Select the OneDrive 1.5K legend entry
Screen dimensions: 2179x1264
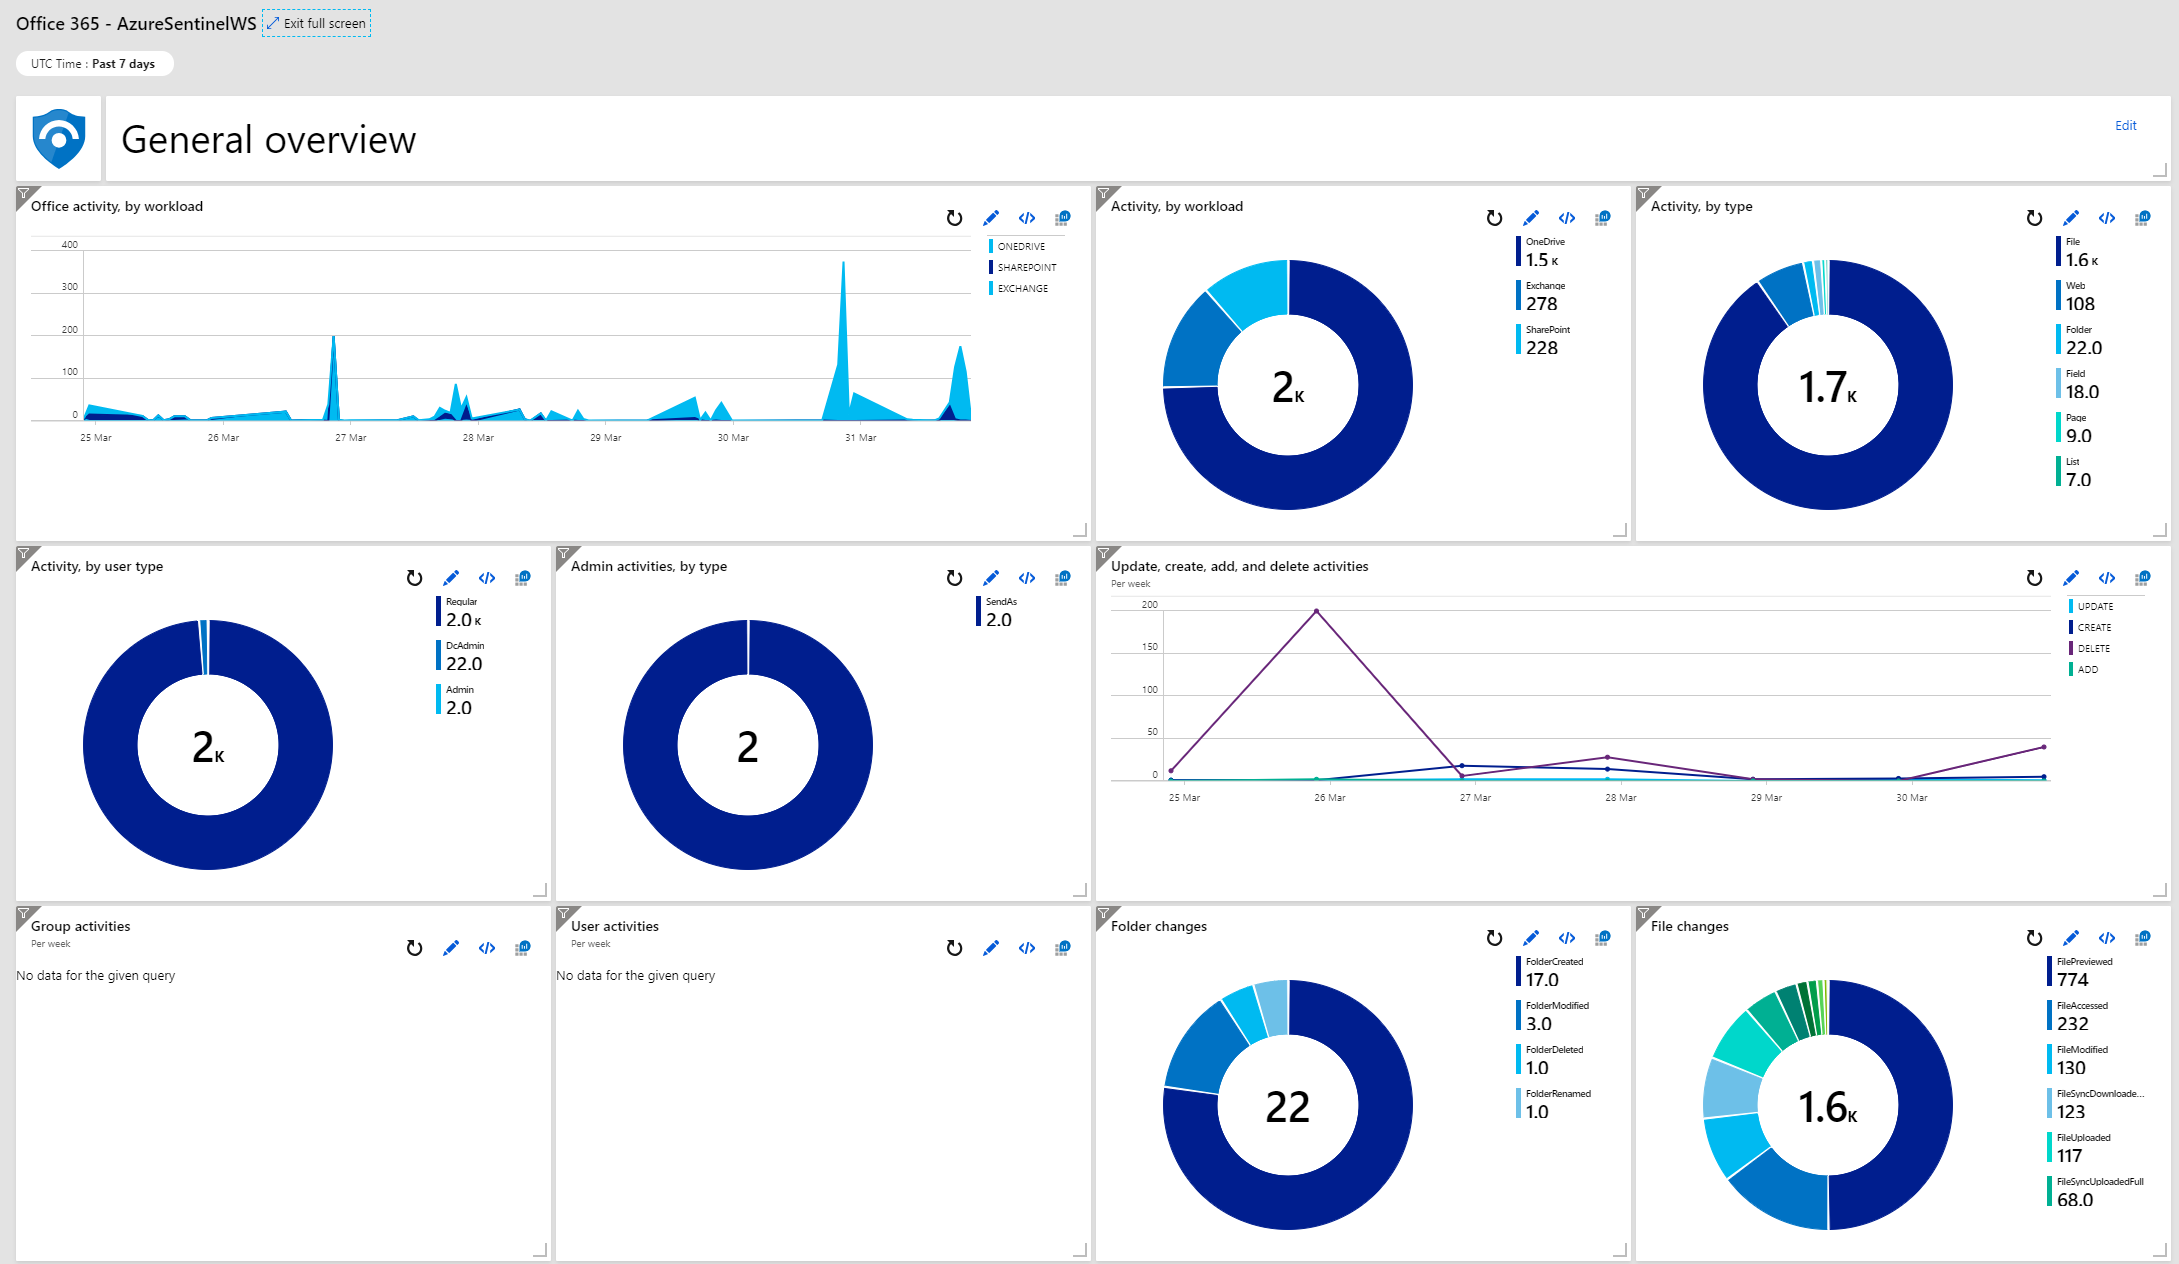pyautogui.click(x=1541, y=252)
